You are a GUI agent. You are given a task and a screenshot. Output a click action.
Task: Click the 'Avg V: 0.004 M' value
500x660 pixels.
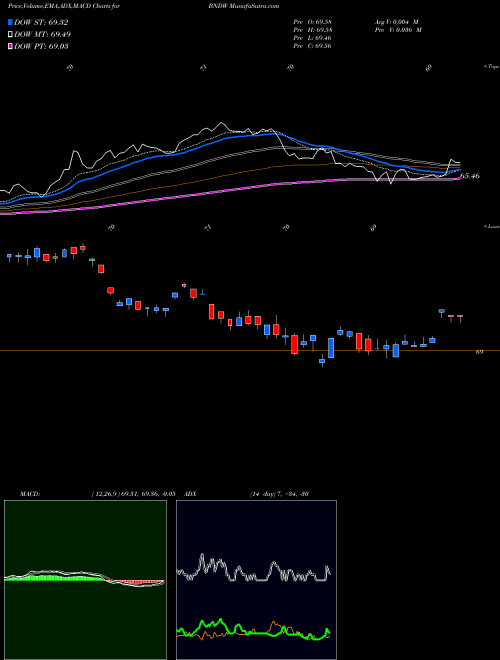click(397, 22)
